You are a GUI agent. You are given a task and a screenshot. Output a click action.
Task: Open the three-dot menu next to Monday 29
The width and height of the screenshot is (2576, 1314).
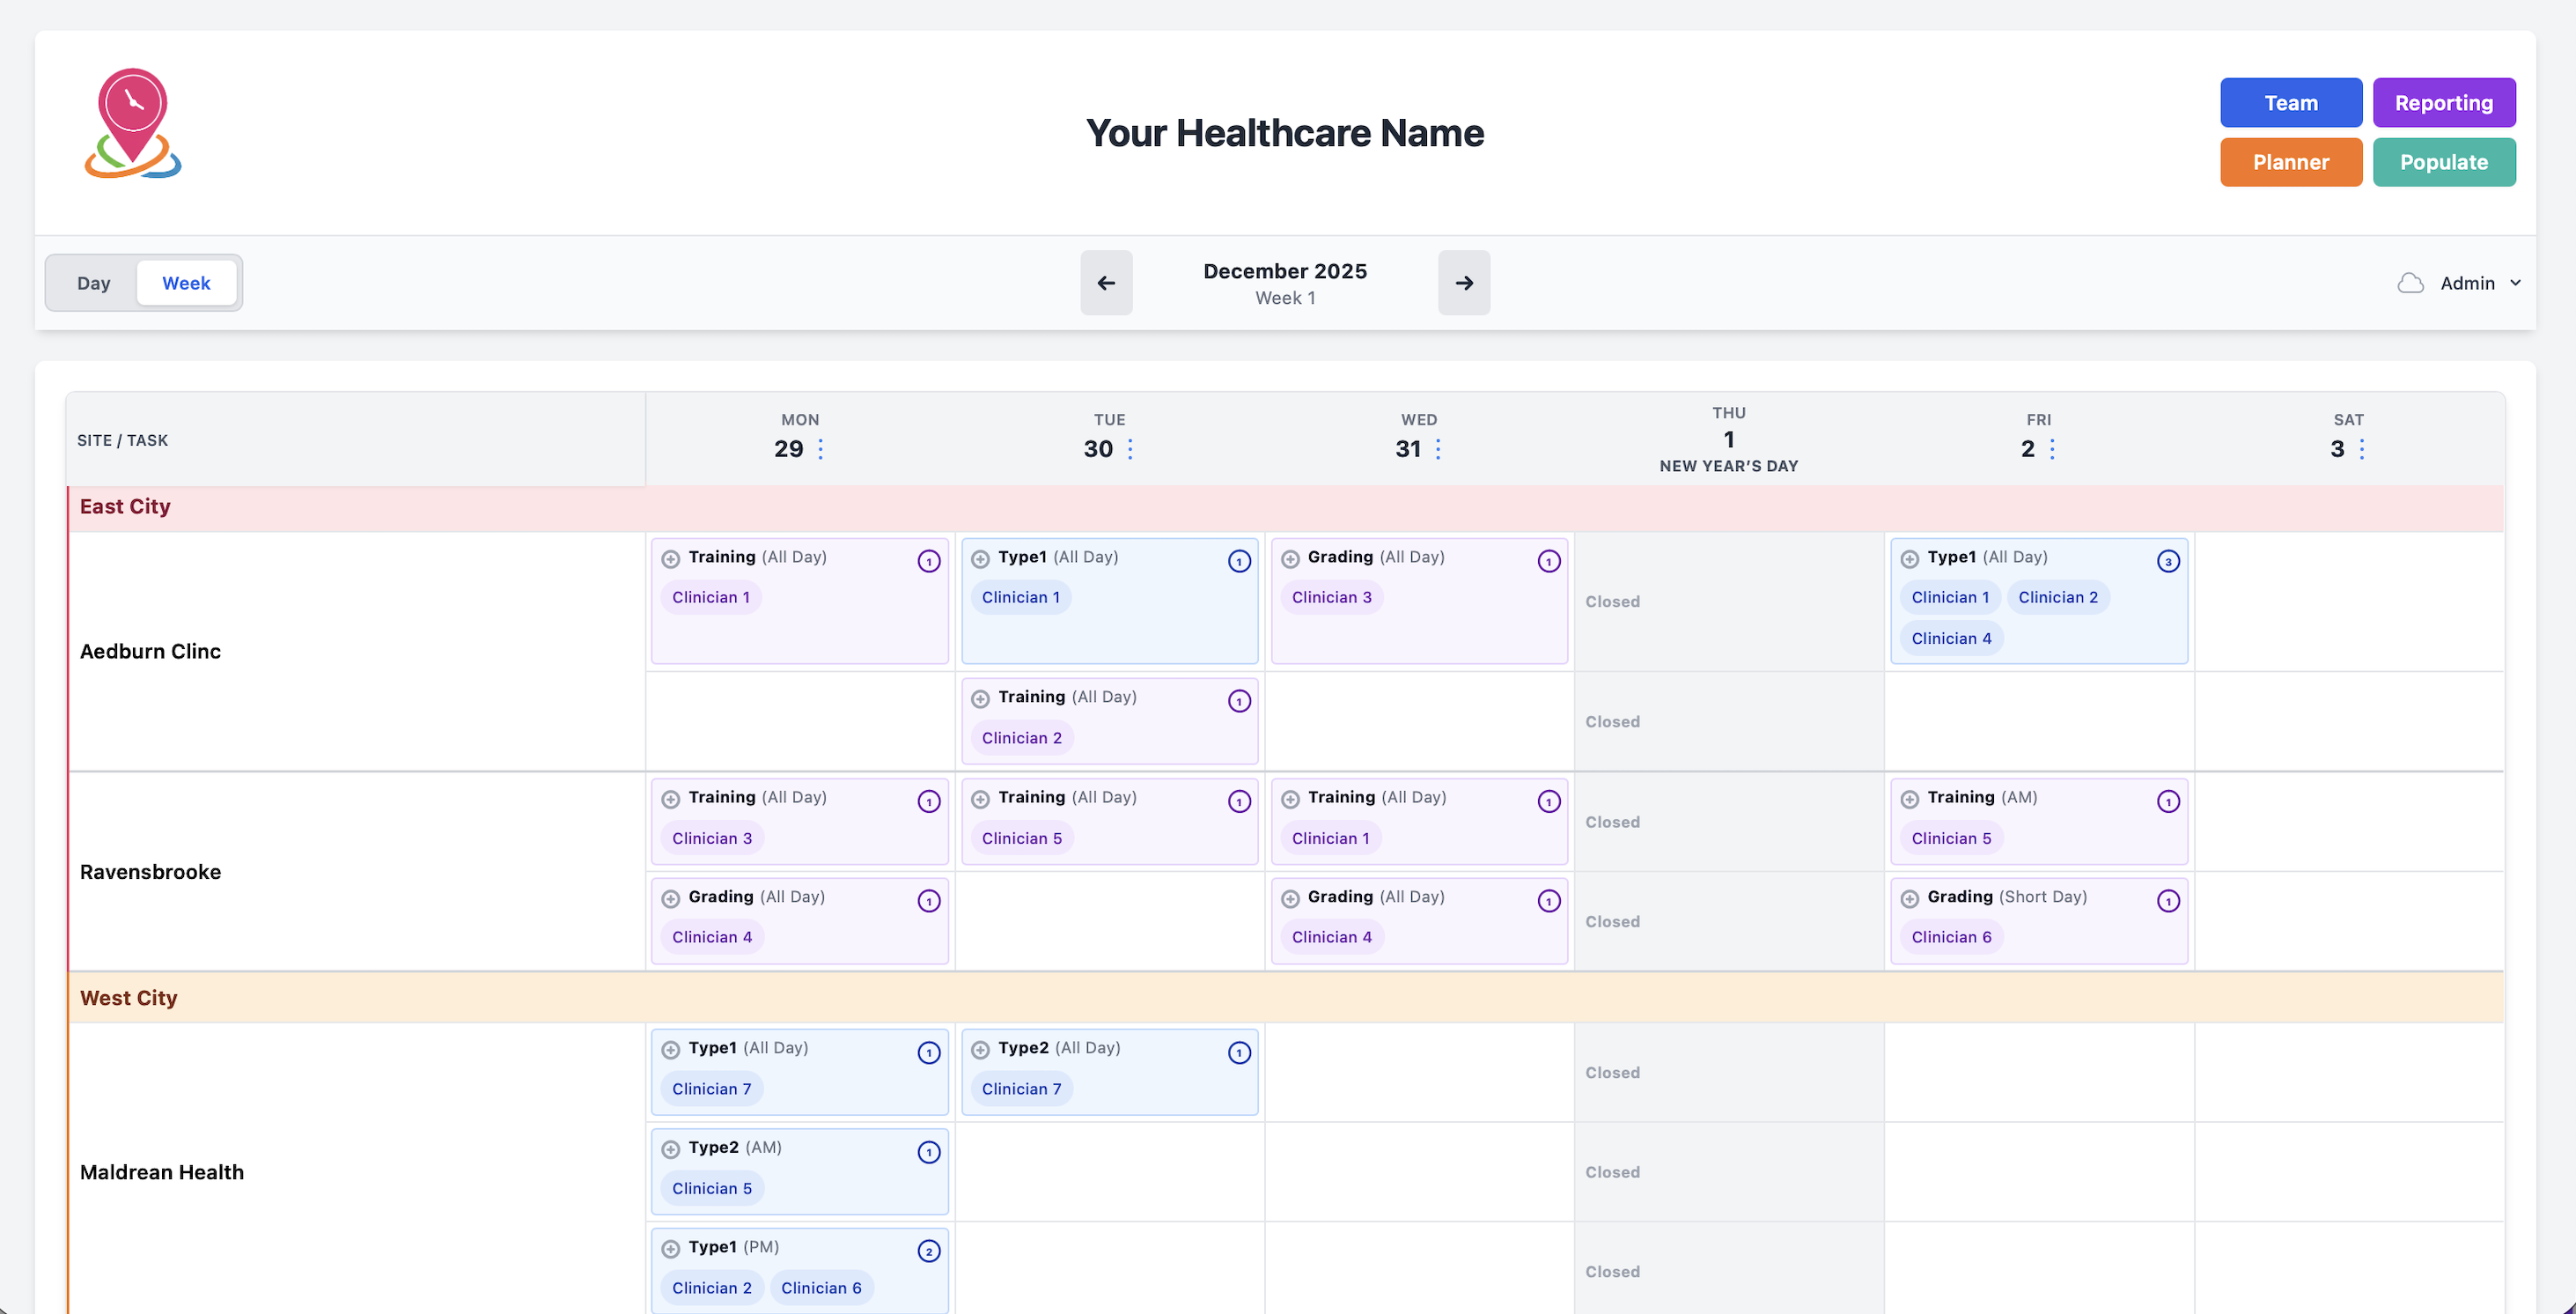[x=821, y=449]
